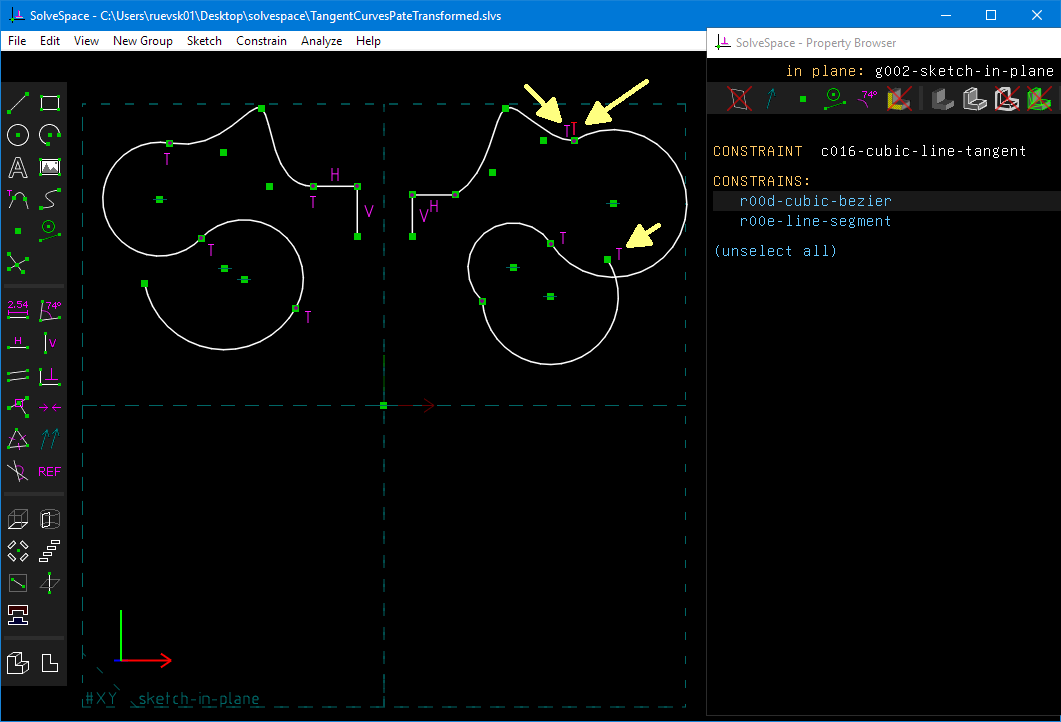Select the Tangent Arc at Point tool

(18, 198)
